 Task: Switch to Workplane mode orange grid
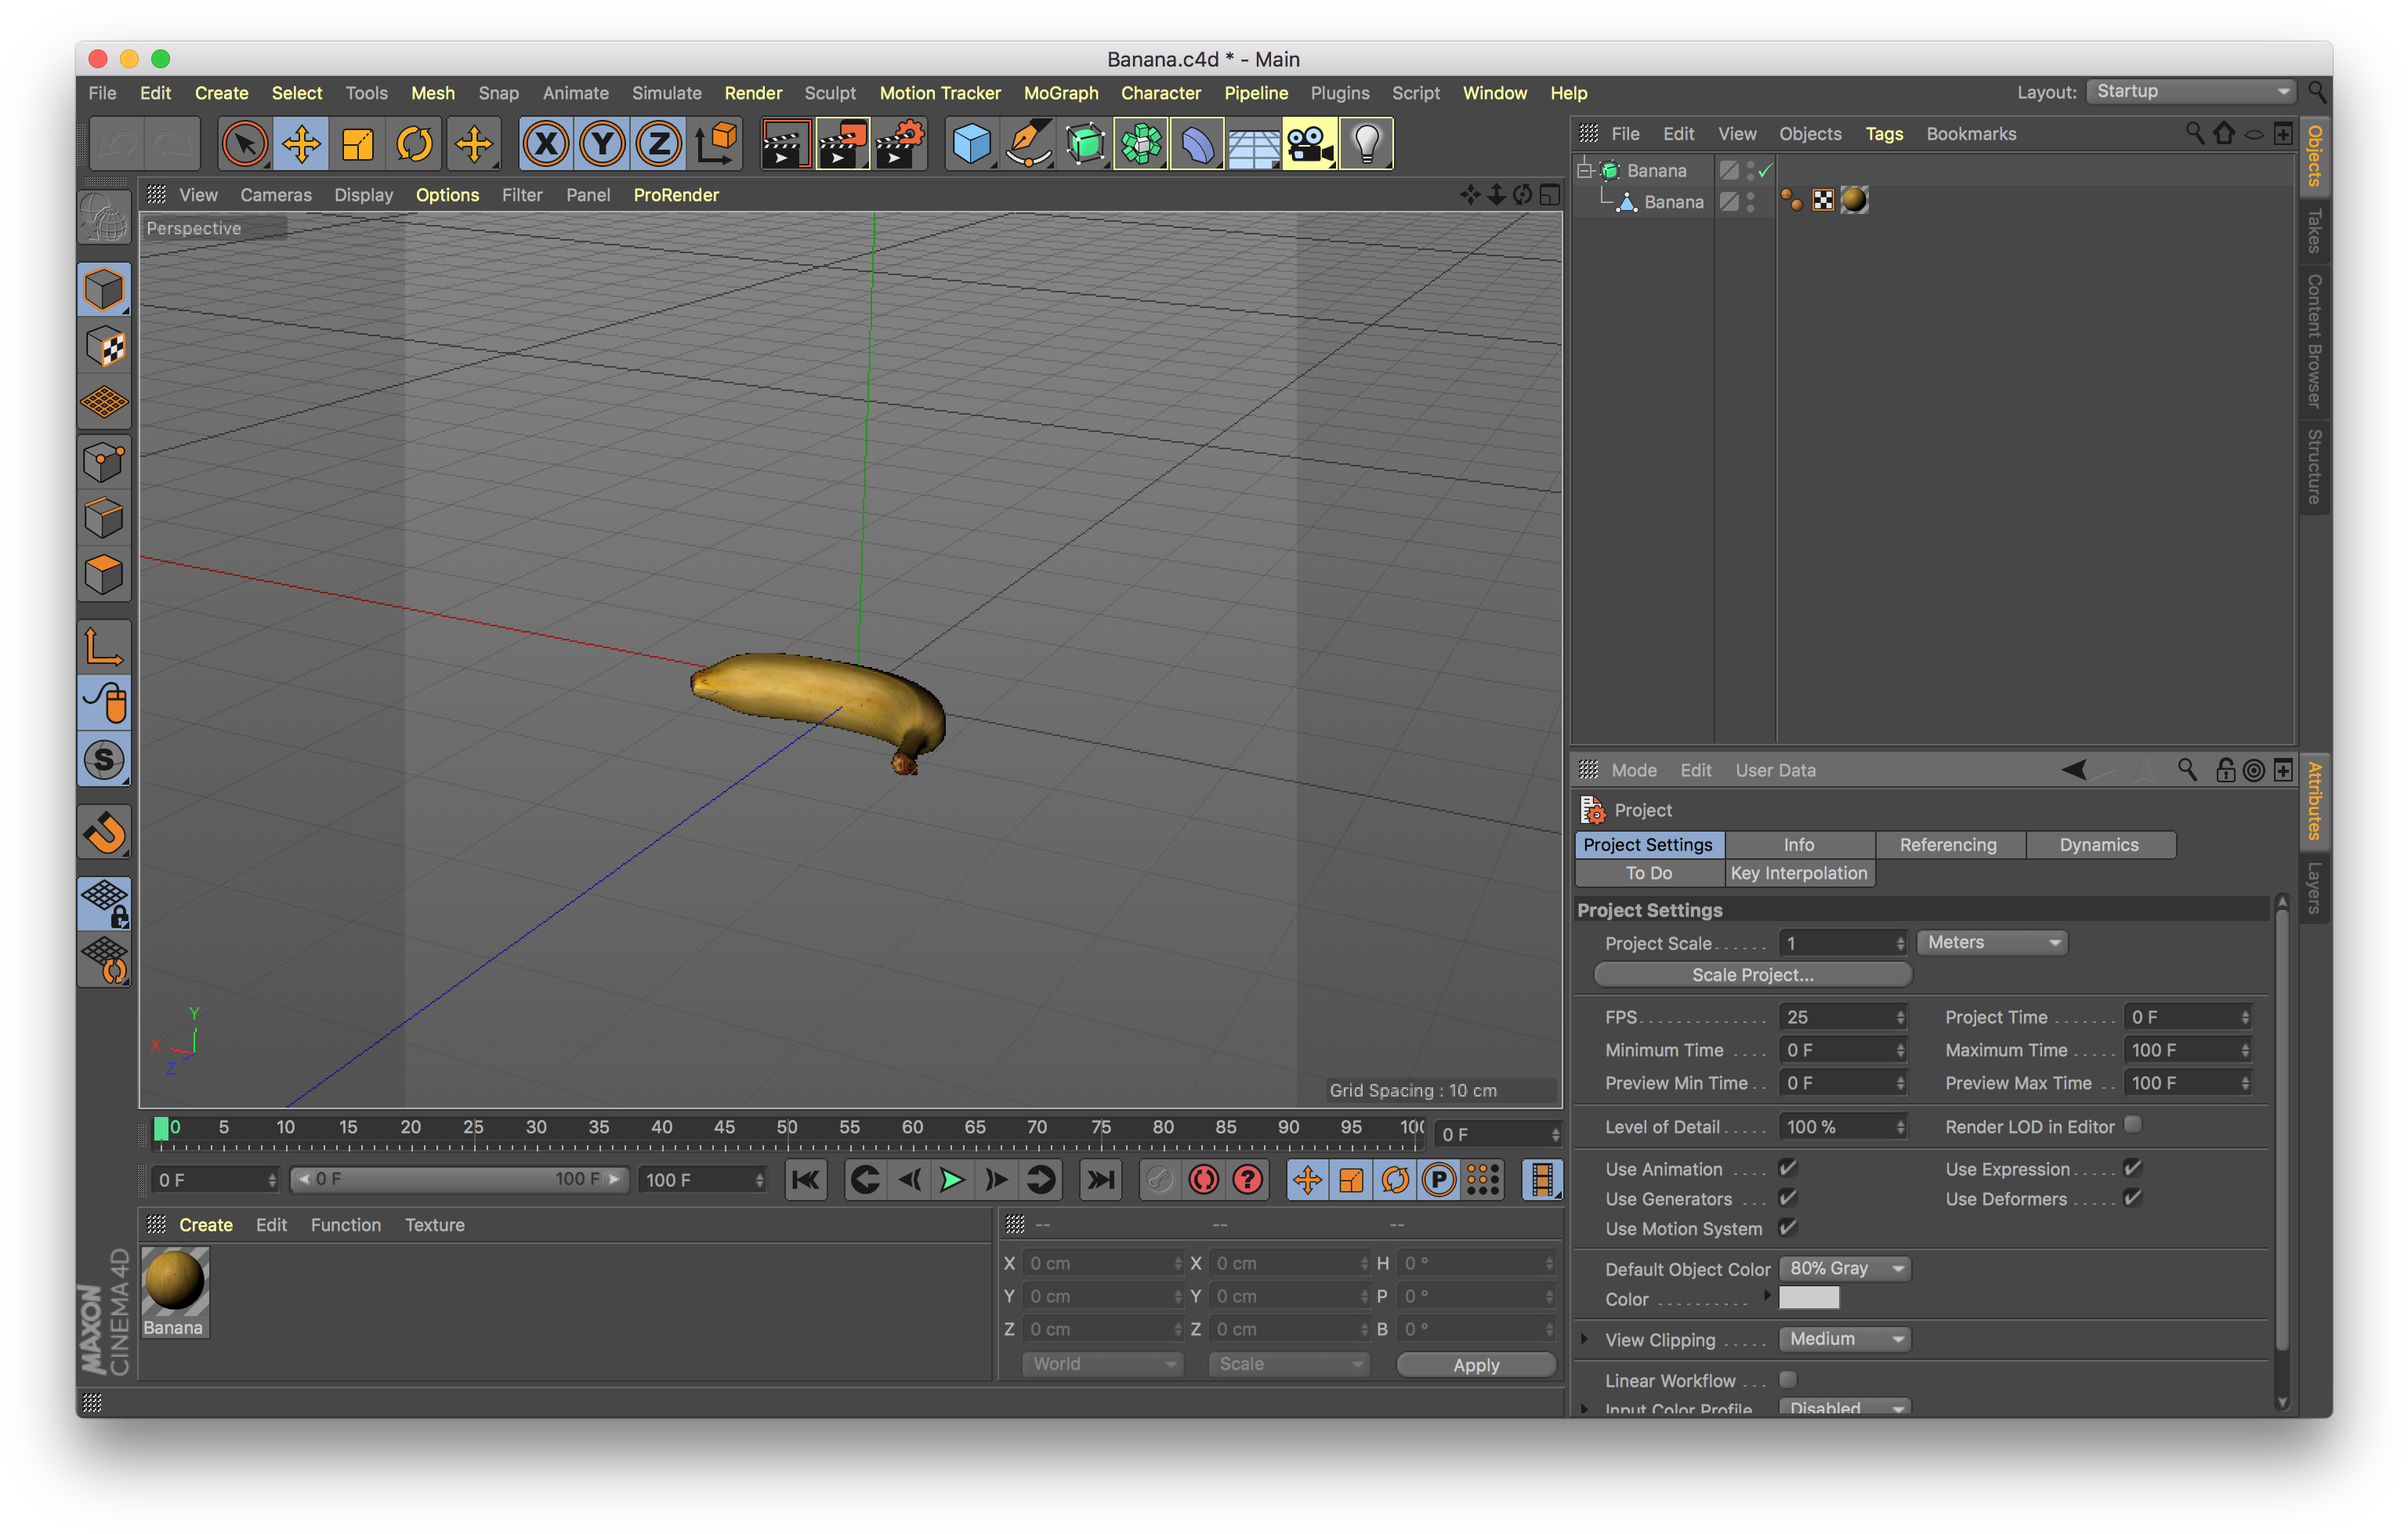point(104,403)
